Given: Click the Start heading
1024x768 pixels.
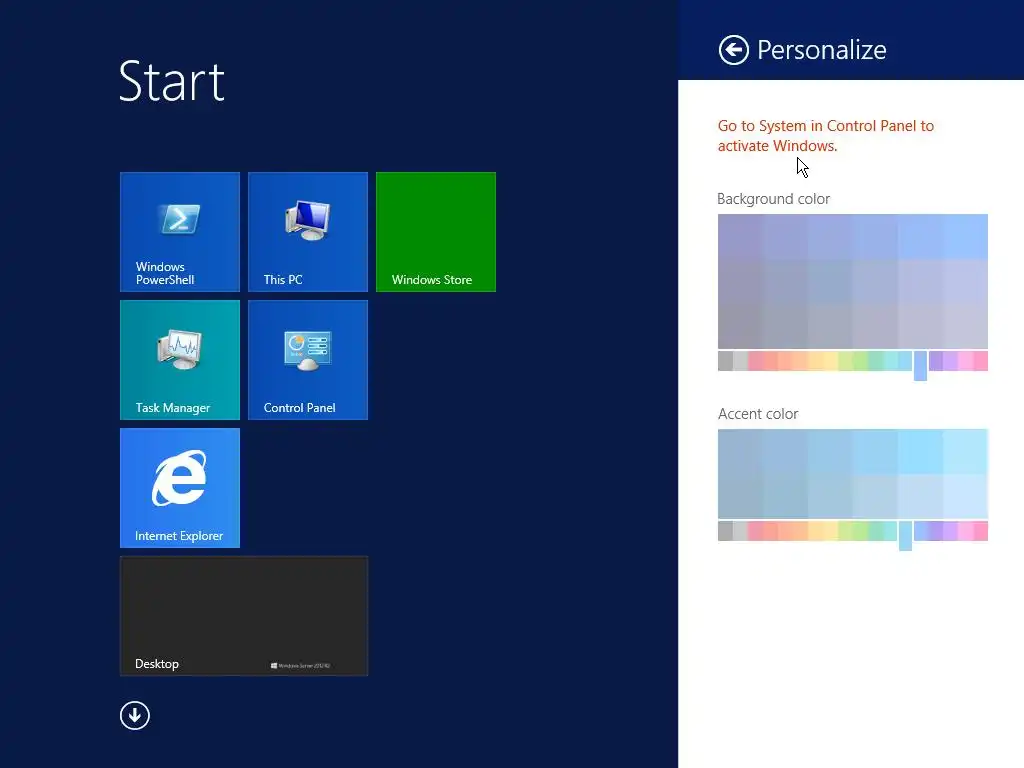Looking at the screenshot, I should 172,81.
